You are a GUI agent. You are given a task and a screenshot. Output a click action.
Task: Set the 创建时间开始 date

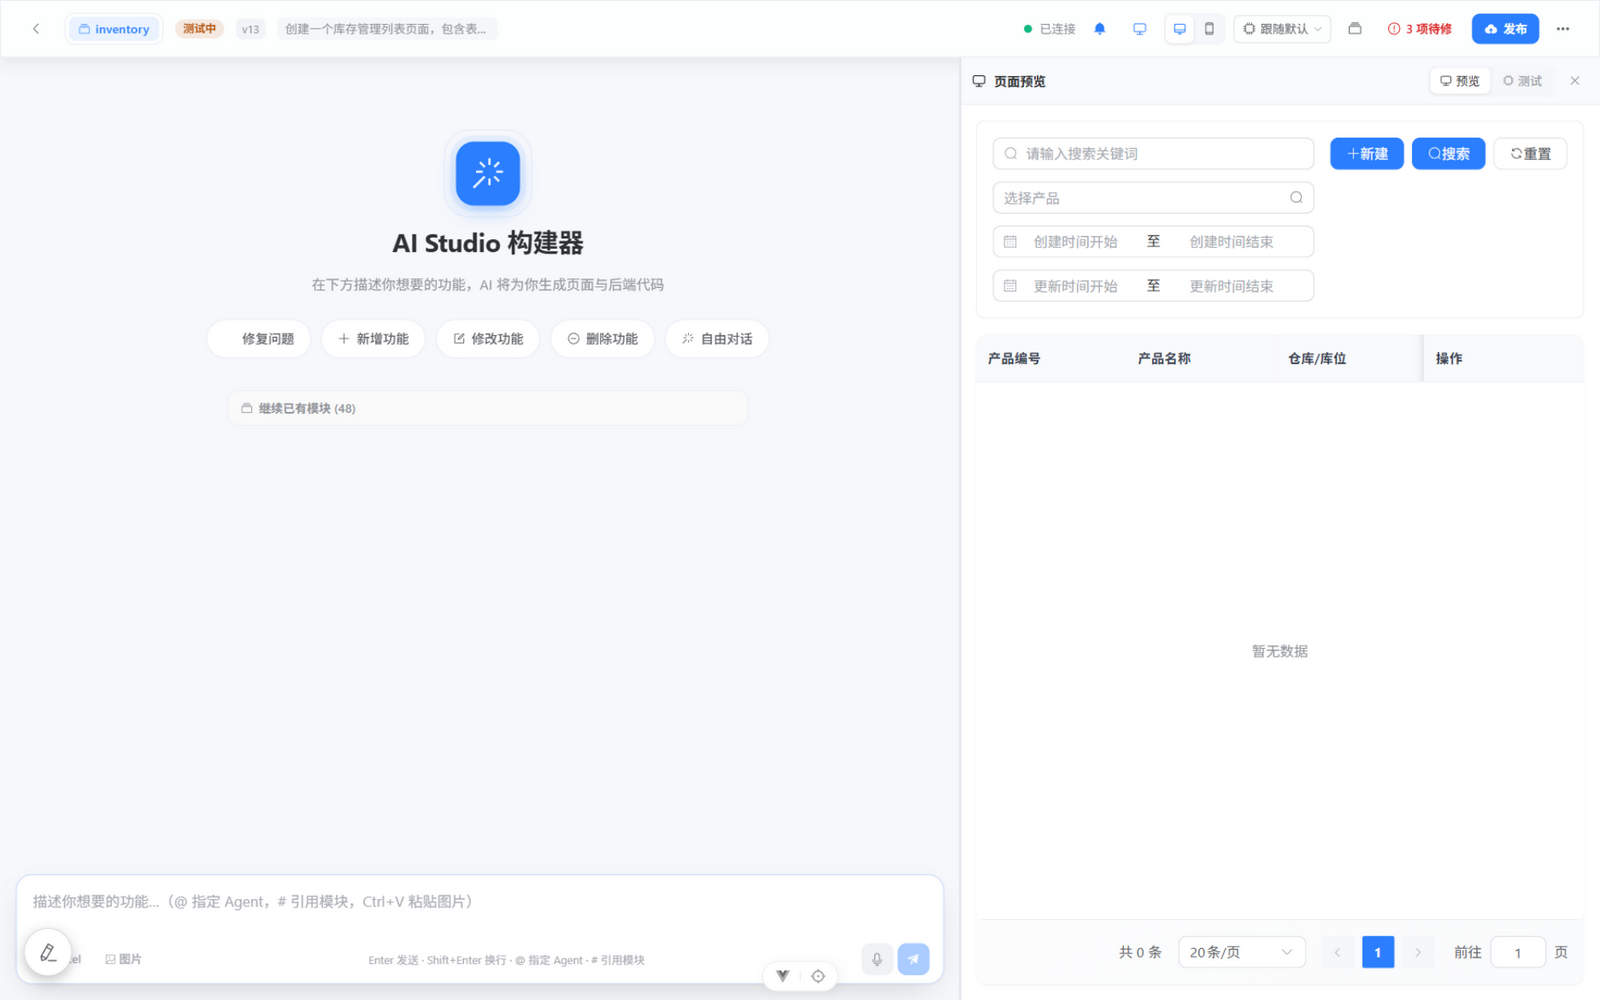point(1076,242)
